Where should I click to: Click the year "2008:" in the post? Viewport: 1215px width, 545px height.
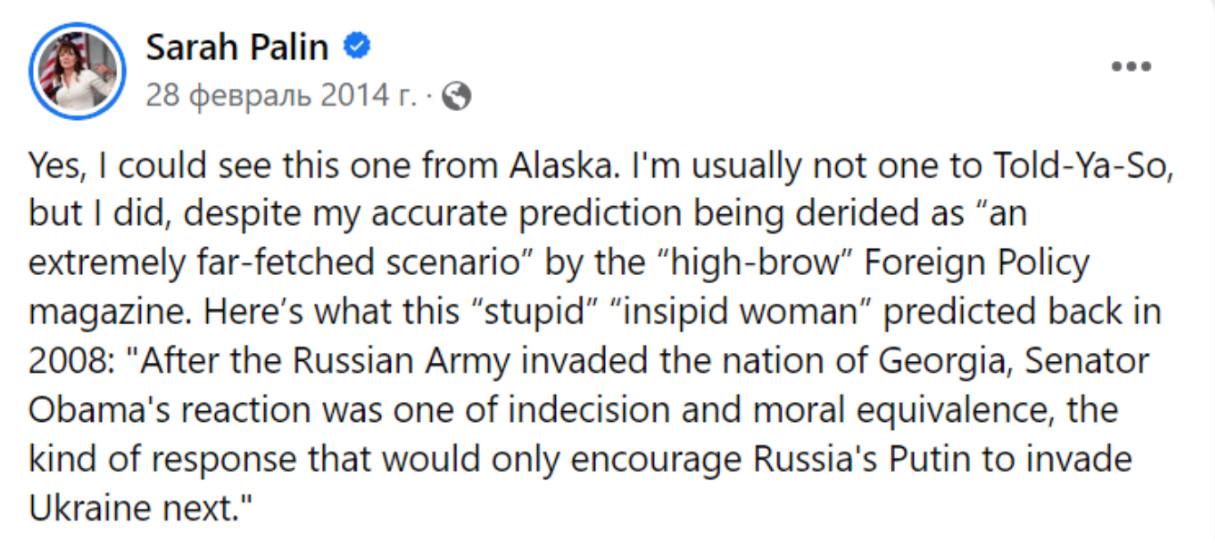coord(72,361)
